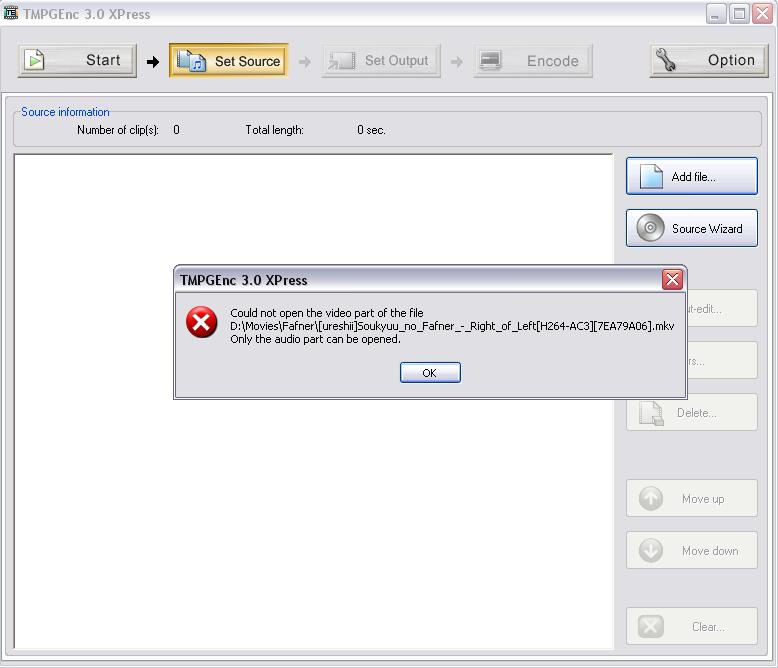Screen dimensions: 778x668
Task: Open the Set Output step
Action: click(x=381, y=61)
